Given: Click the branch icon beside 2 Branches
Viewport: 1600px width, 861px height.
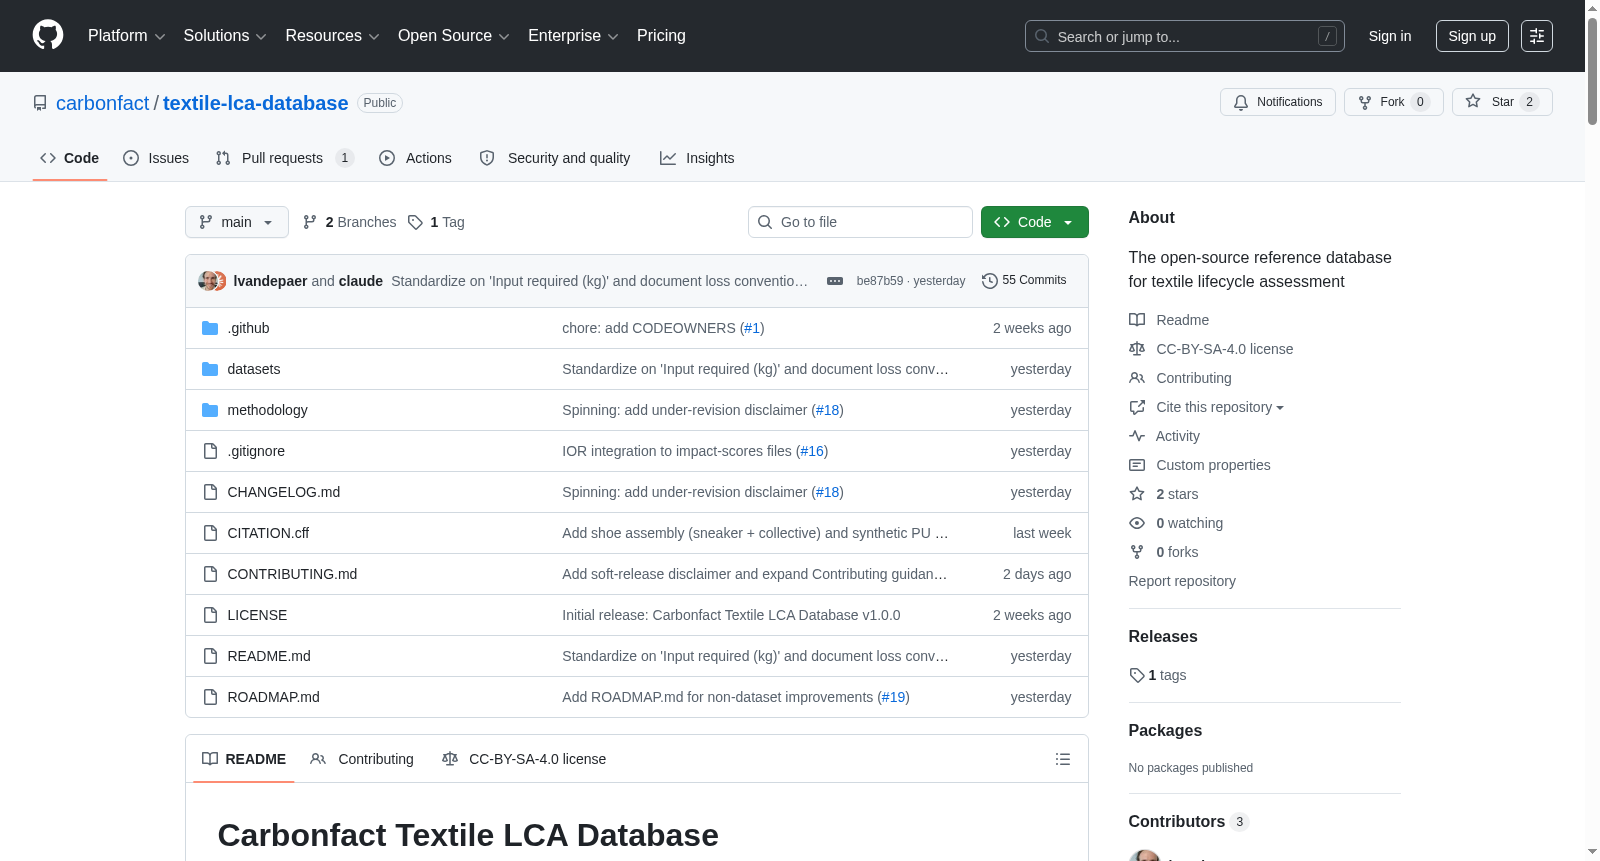Looking at the screenshot, I should (310, 222).
